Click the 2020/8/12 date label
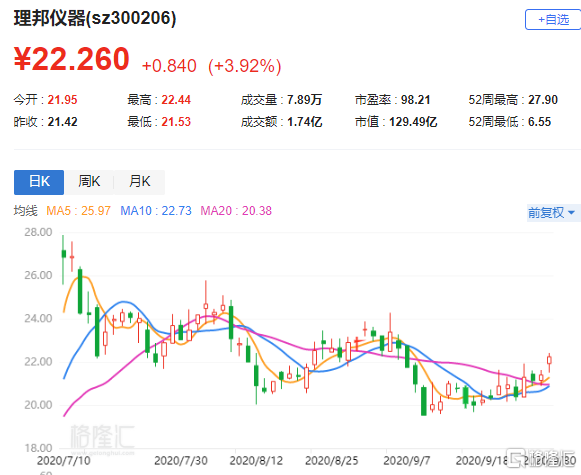581x475 pixels. [256, 461]
